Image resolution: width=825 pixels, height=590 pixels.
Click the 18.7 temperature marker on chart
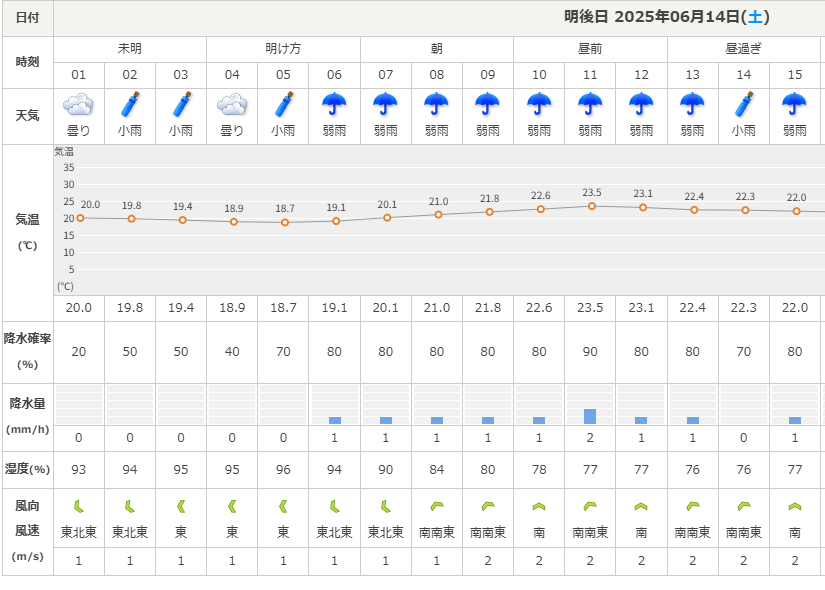tap(284, 222)
